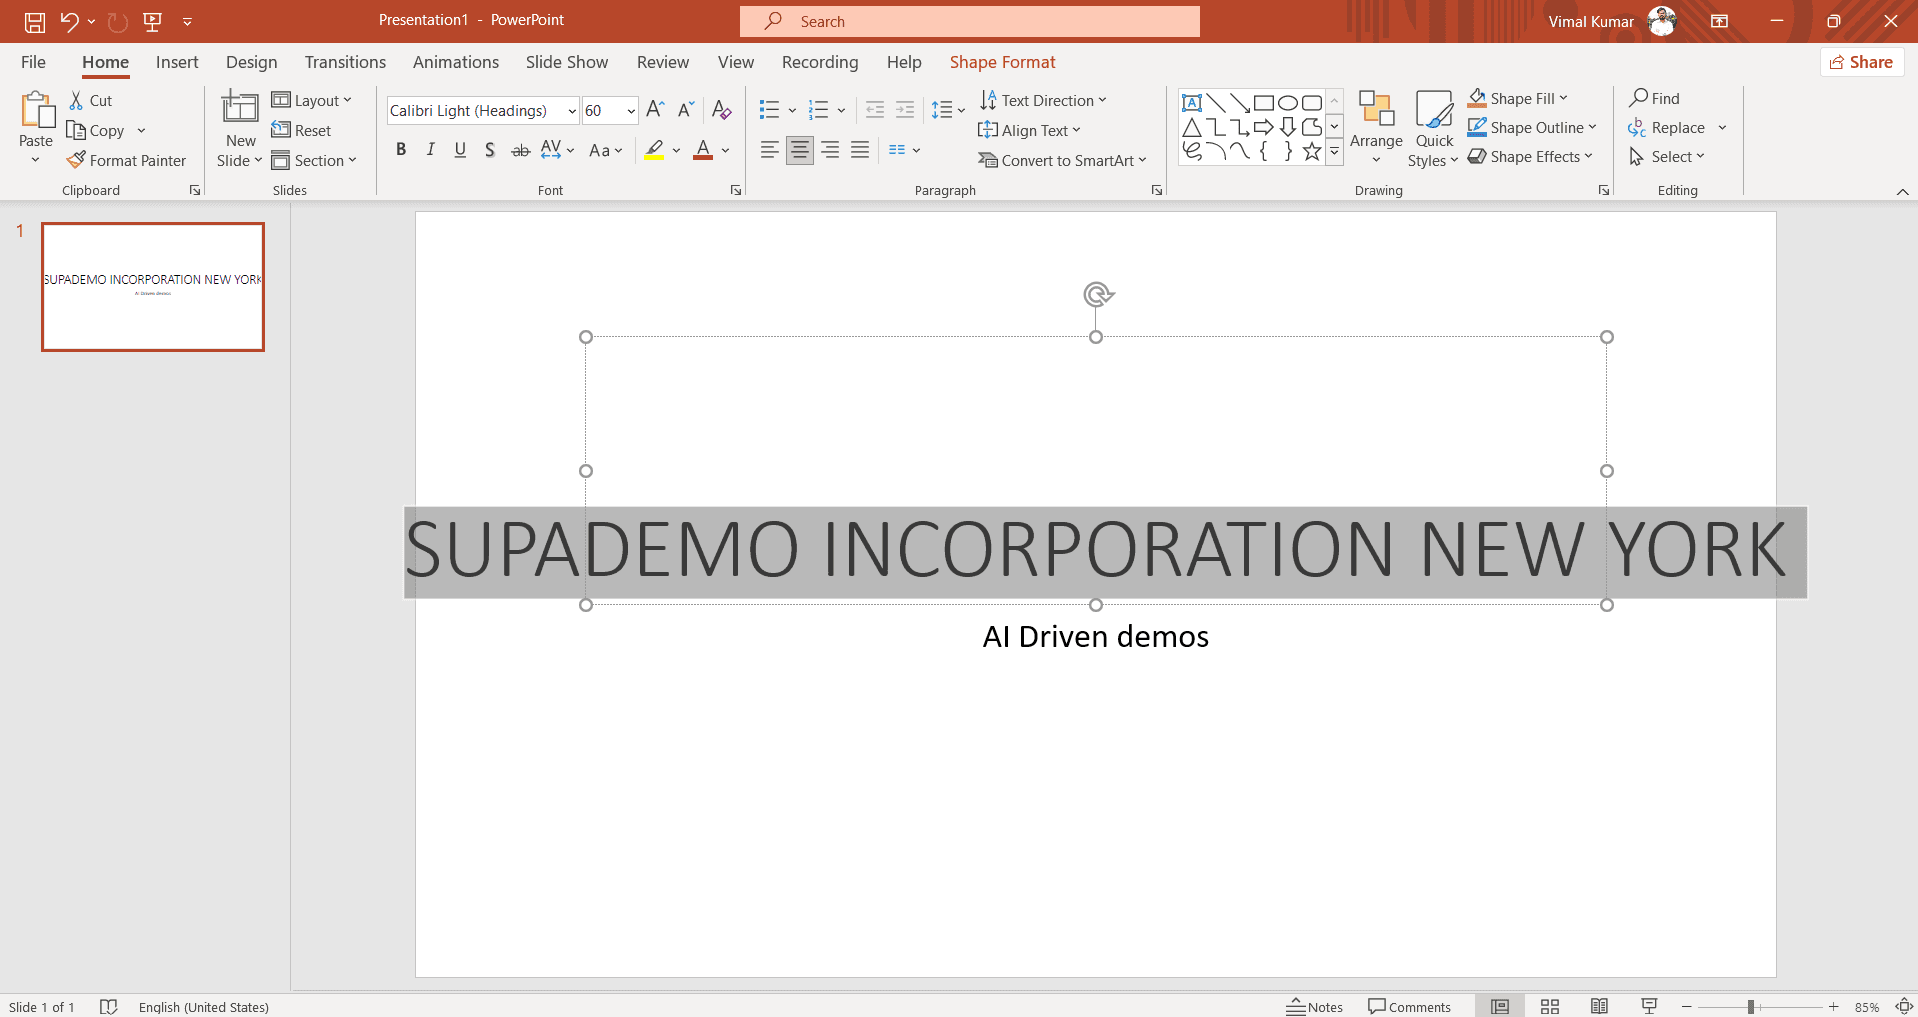
Task: Open Convert to SmartArt
Action: pyautogui.click(x=1062, y=160)
